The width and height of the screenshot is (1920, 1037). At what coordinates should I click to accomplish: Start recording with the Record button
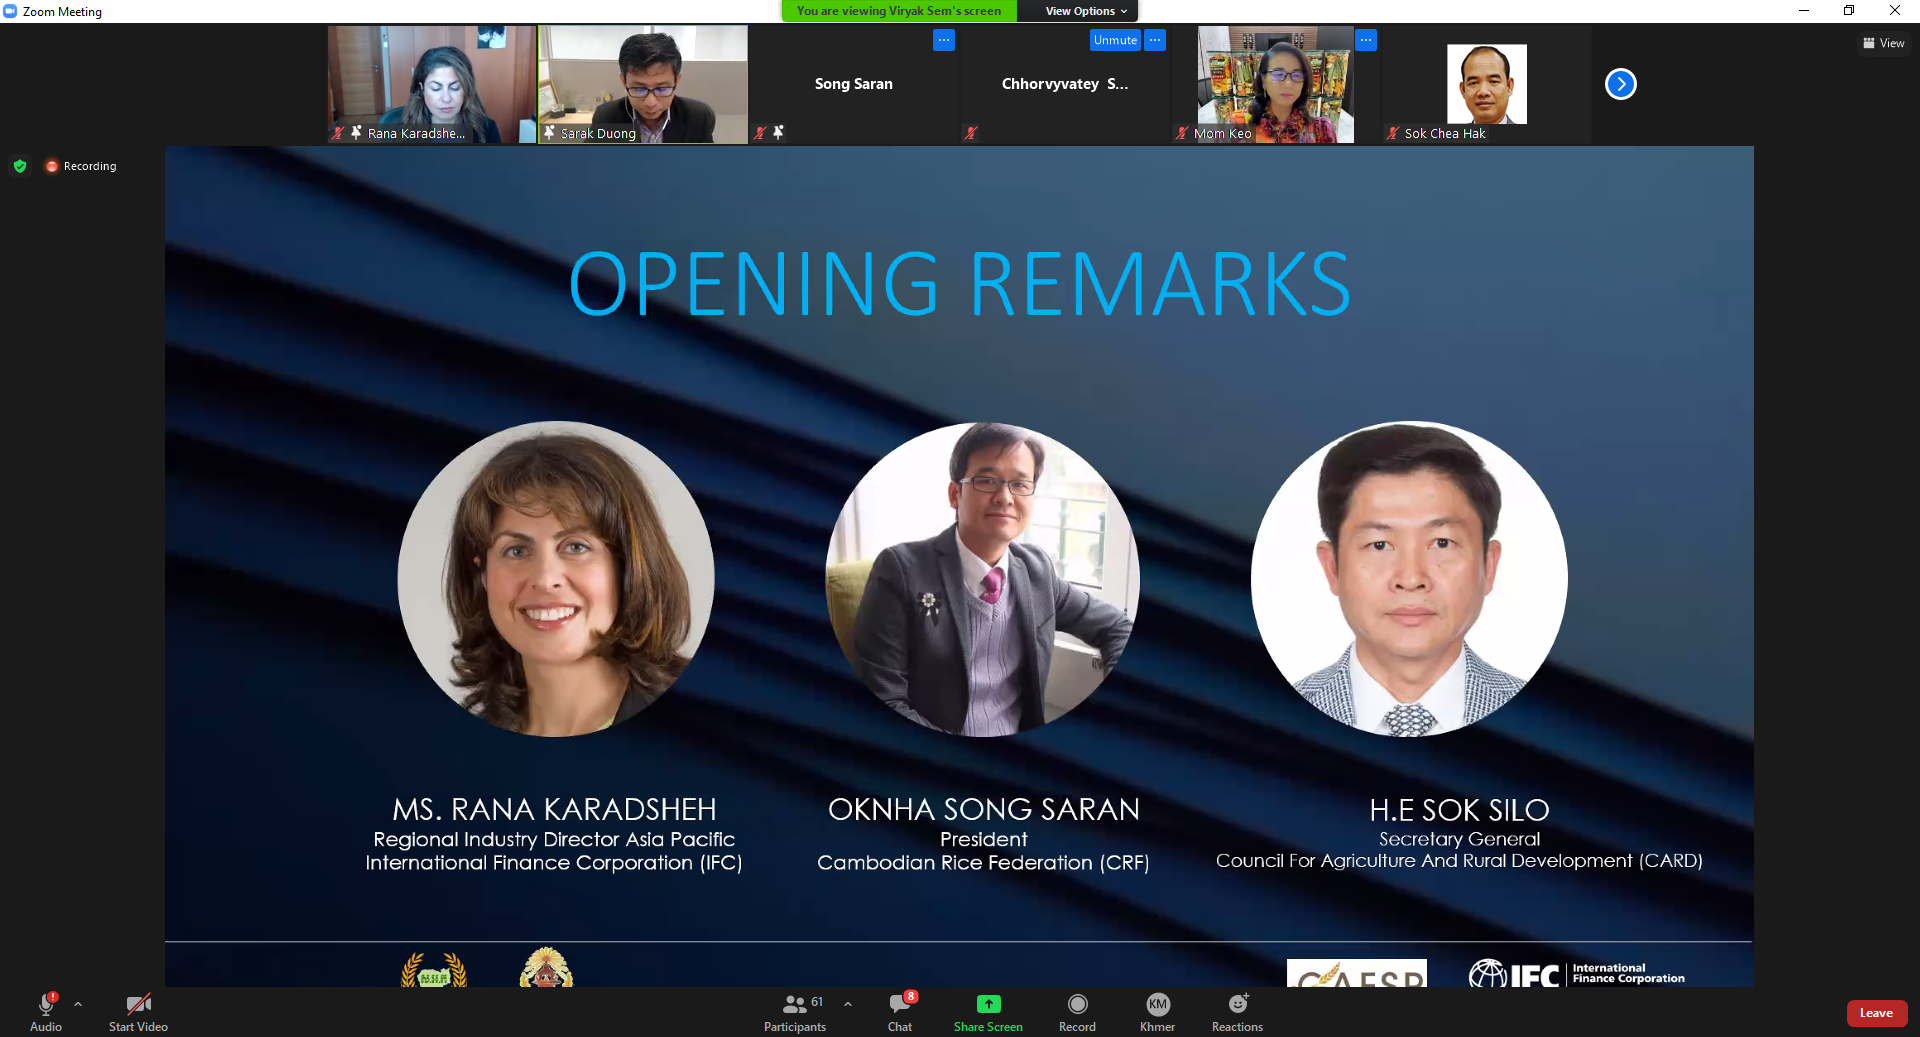coord(1077,1011)
